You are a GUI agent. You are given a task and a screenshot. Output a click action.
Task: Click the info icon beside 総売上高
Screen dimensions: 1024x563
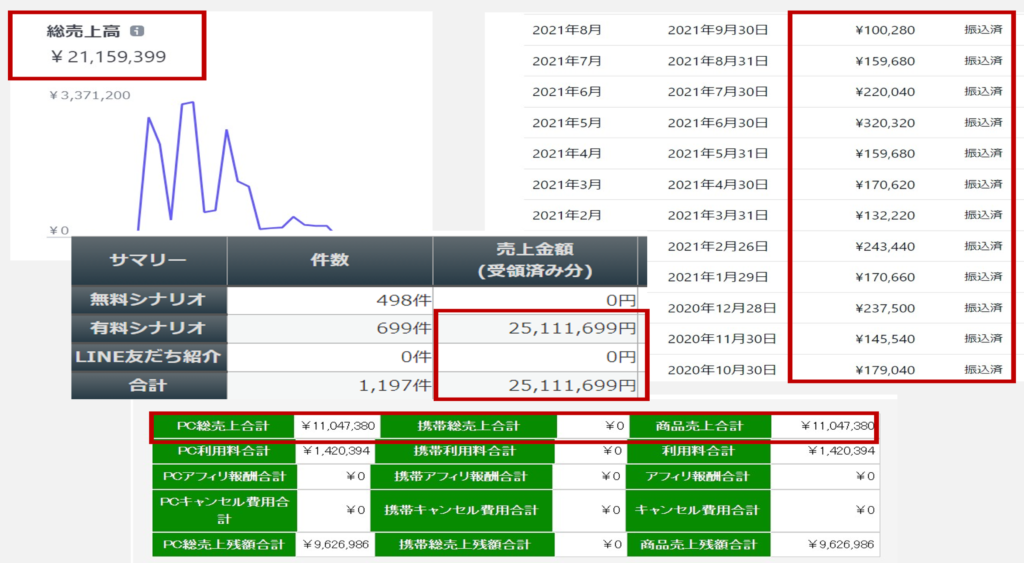pyautogui.click(x=137, y=32)
